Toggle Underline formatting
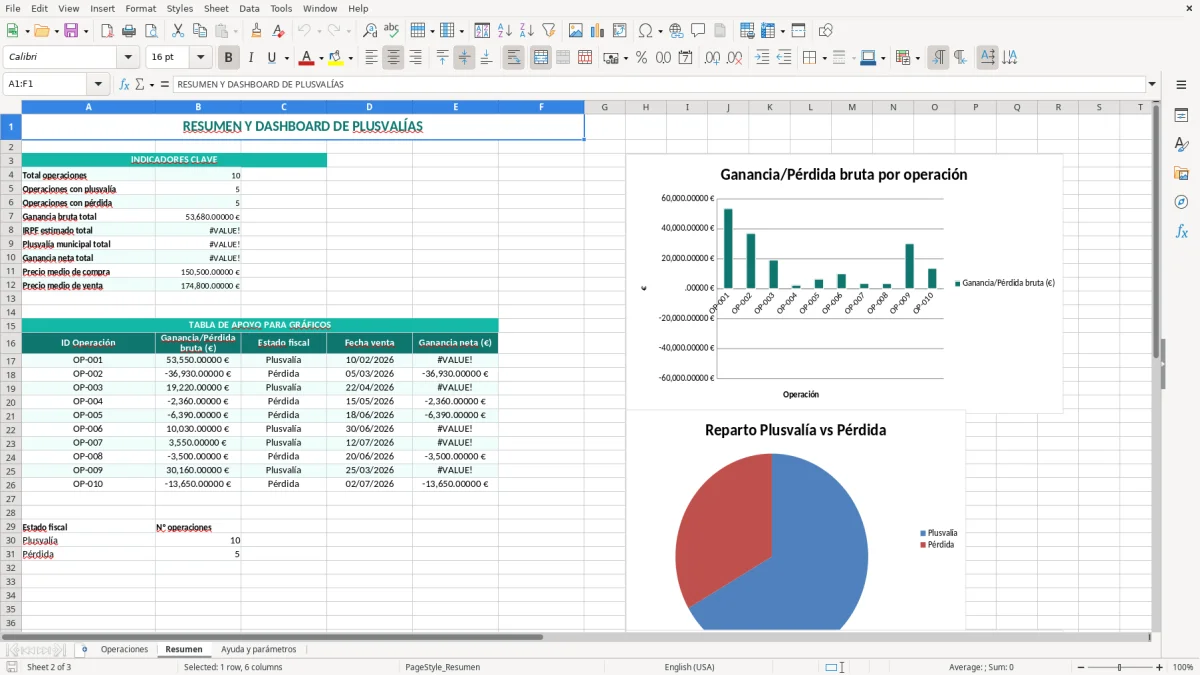The image size is (1200, 675). (272, 58)
